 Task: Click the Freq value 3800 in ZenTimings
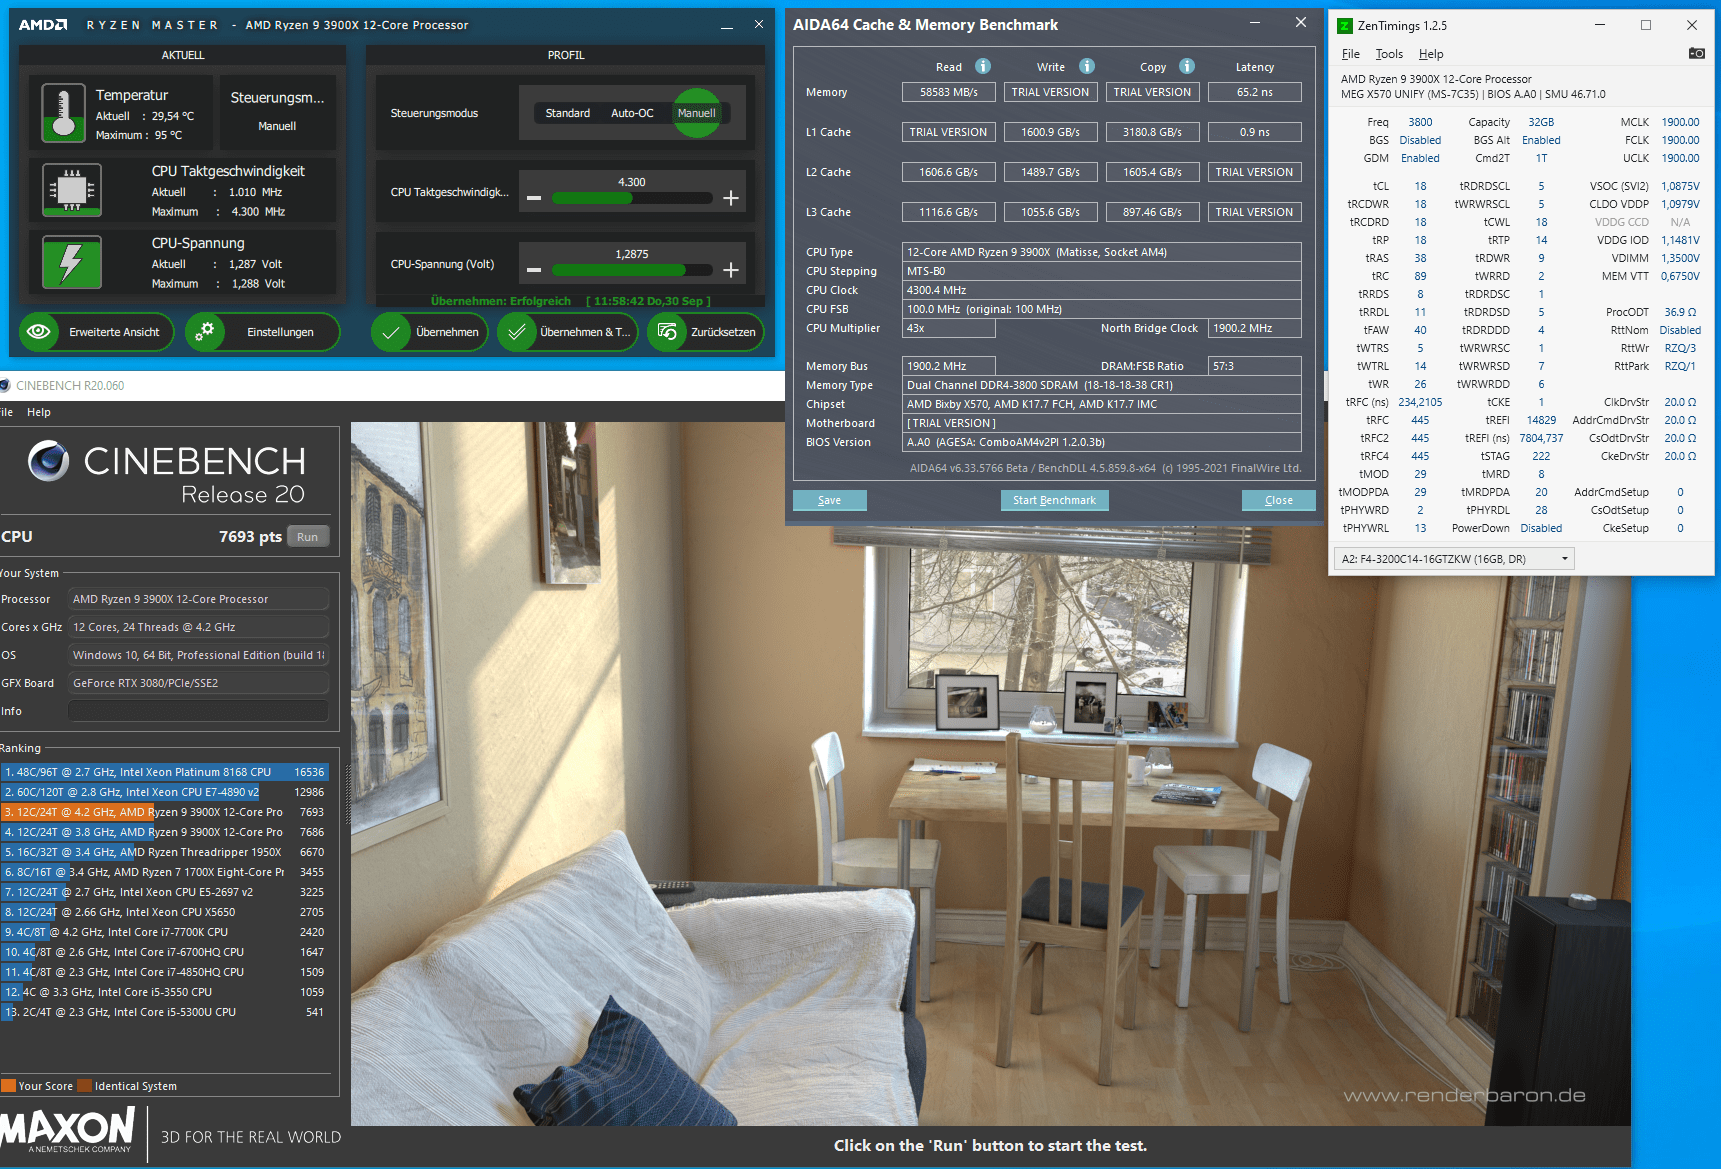tap(1420, 122)
